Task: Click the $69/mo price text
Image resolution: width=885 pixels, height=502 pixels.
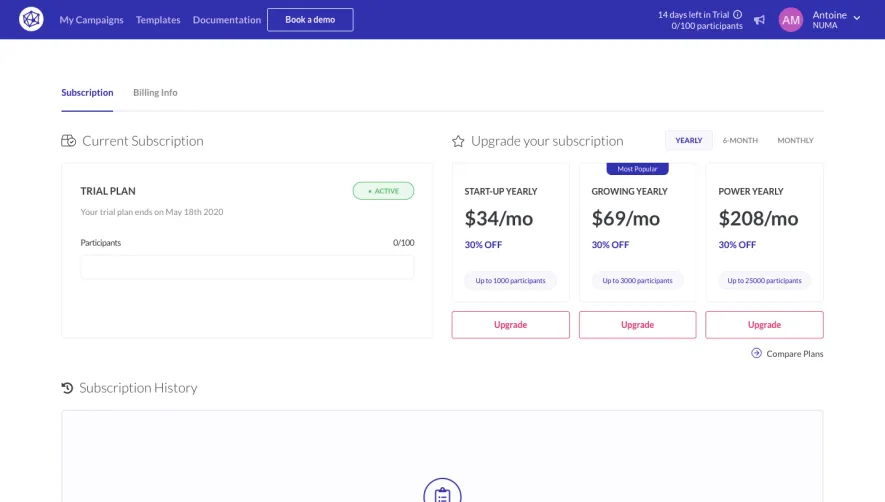Action: [x=625, y=219]
